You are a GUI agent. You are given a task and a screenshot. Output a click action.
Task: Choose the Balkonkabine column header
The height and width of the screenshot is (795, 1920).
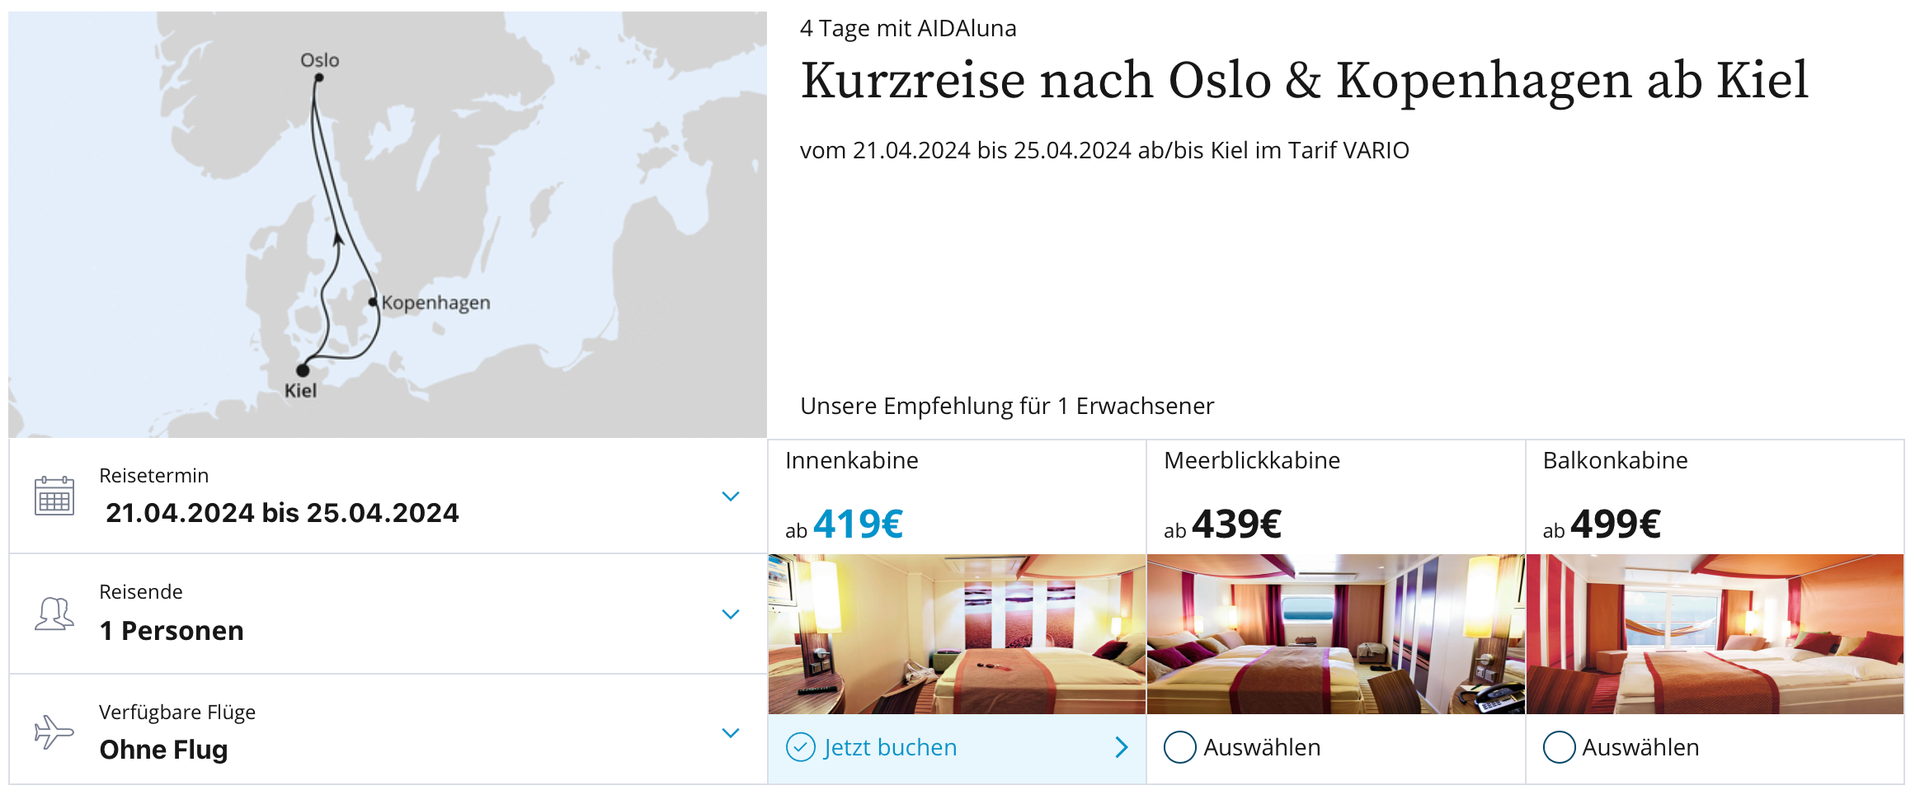(x=1615, y=460)
